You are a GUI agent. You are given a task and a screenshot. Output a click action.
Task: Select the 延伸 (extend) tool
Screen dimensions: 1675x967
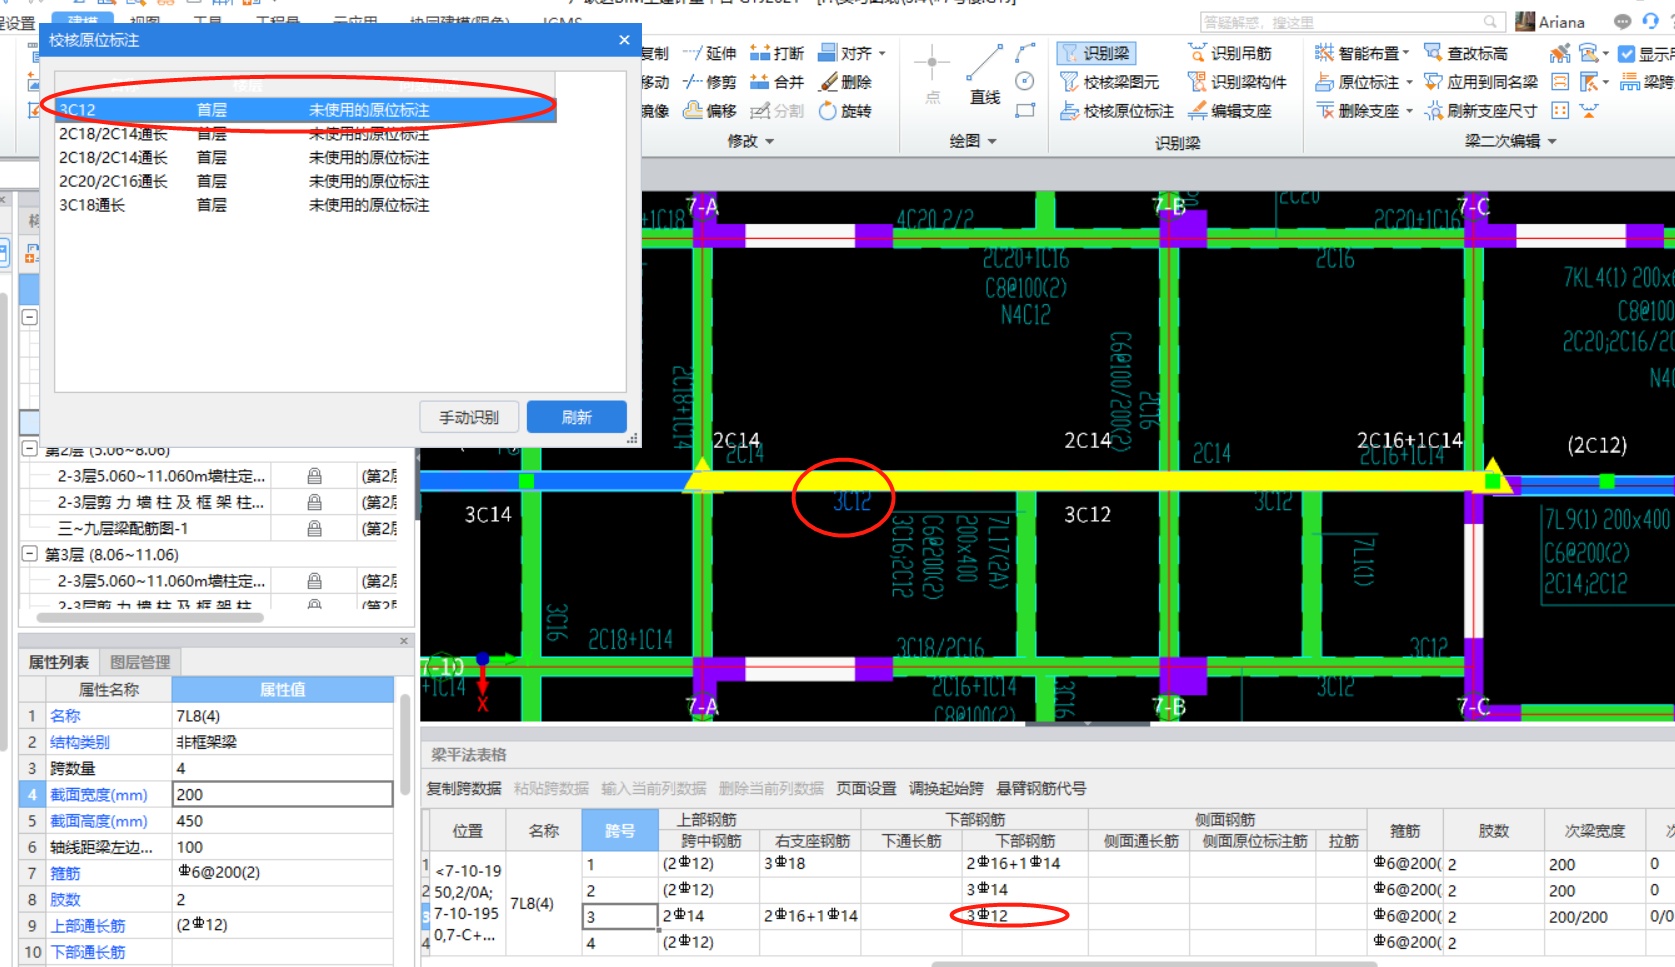(x=709, y=53)
